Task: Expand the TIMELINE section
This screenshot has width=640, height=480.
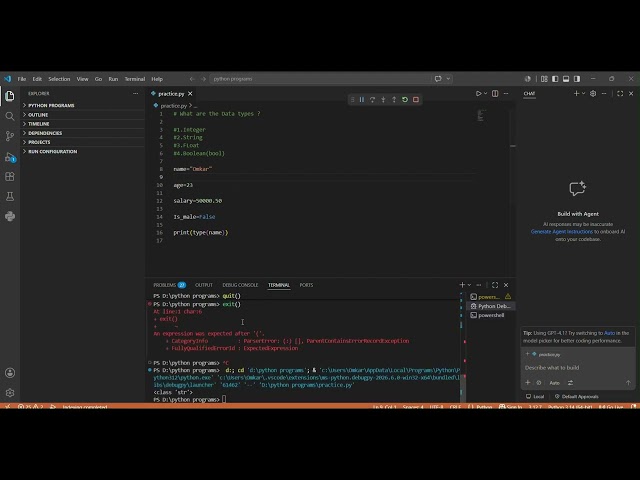Action: 83,124
